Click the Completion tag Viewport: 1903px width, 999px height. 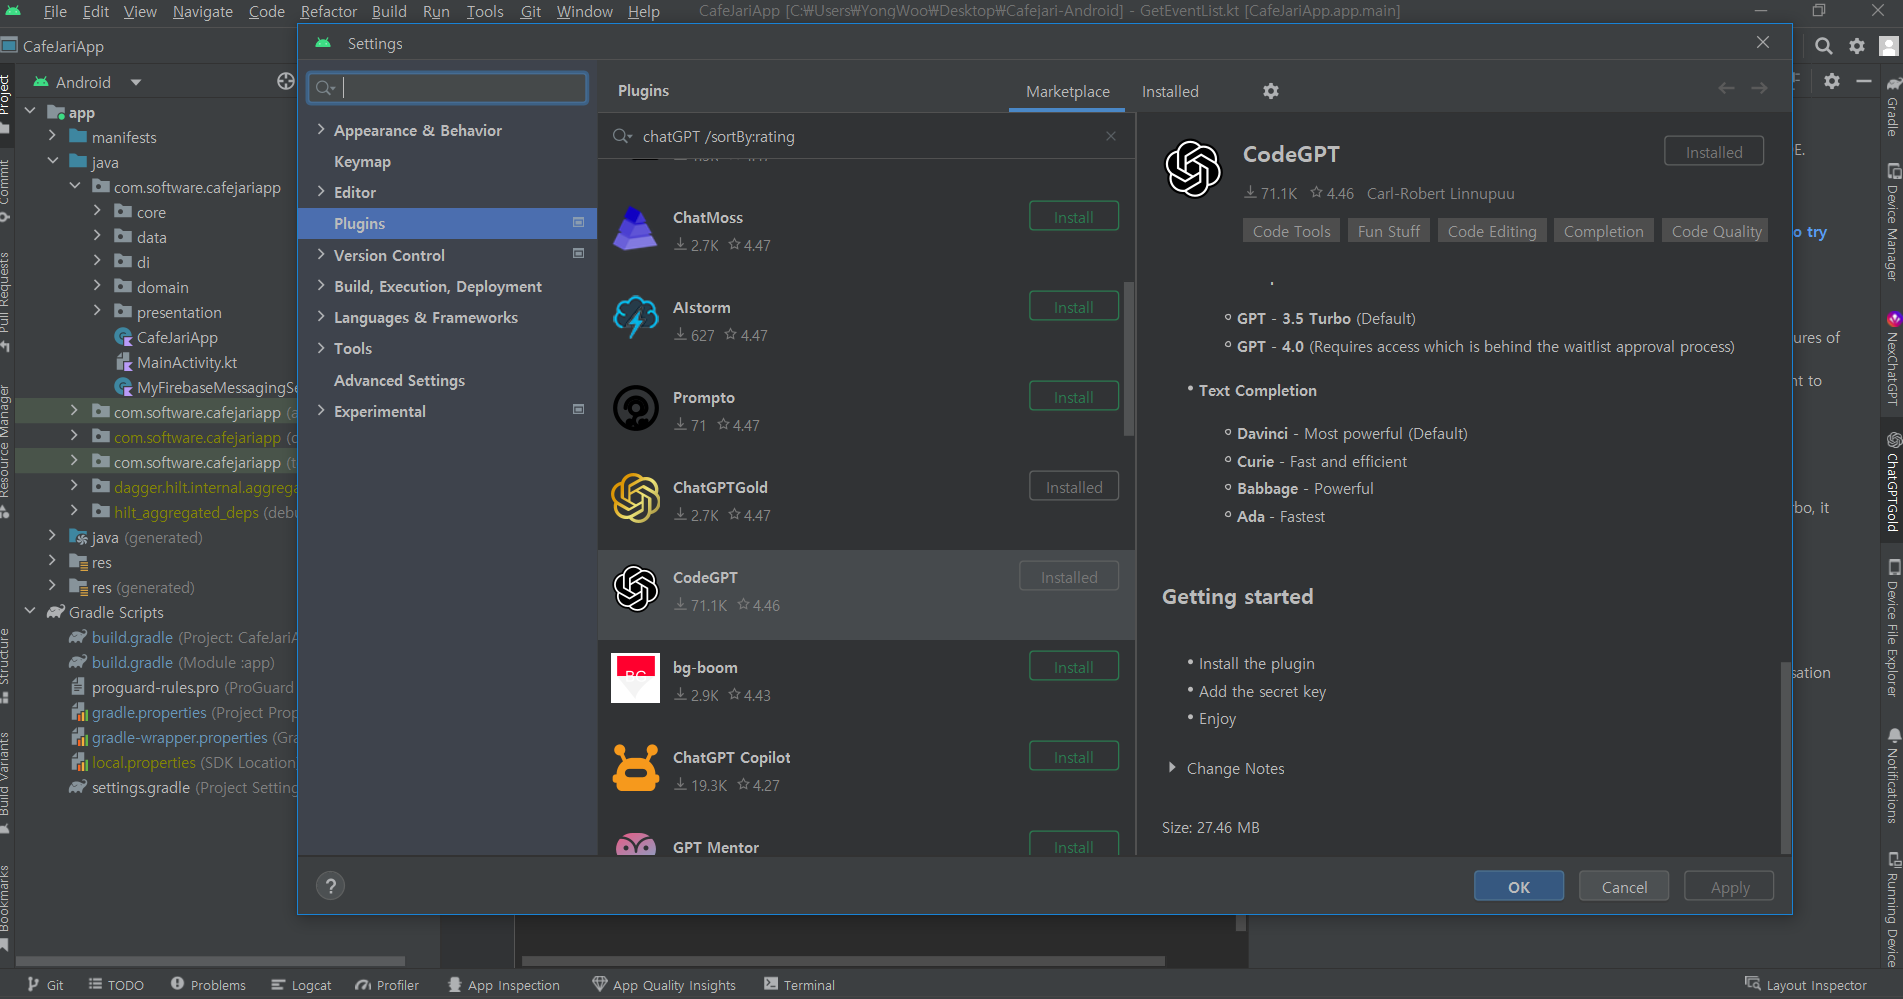1603,231
